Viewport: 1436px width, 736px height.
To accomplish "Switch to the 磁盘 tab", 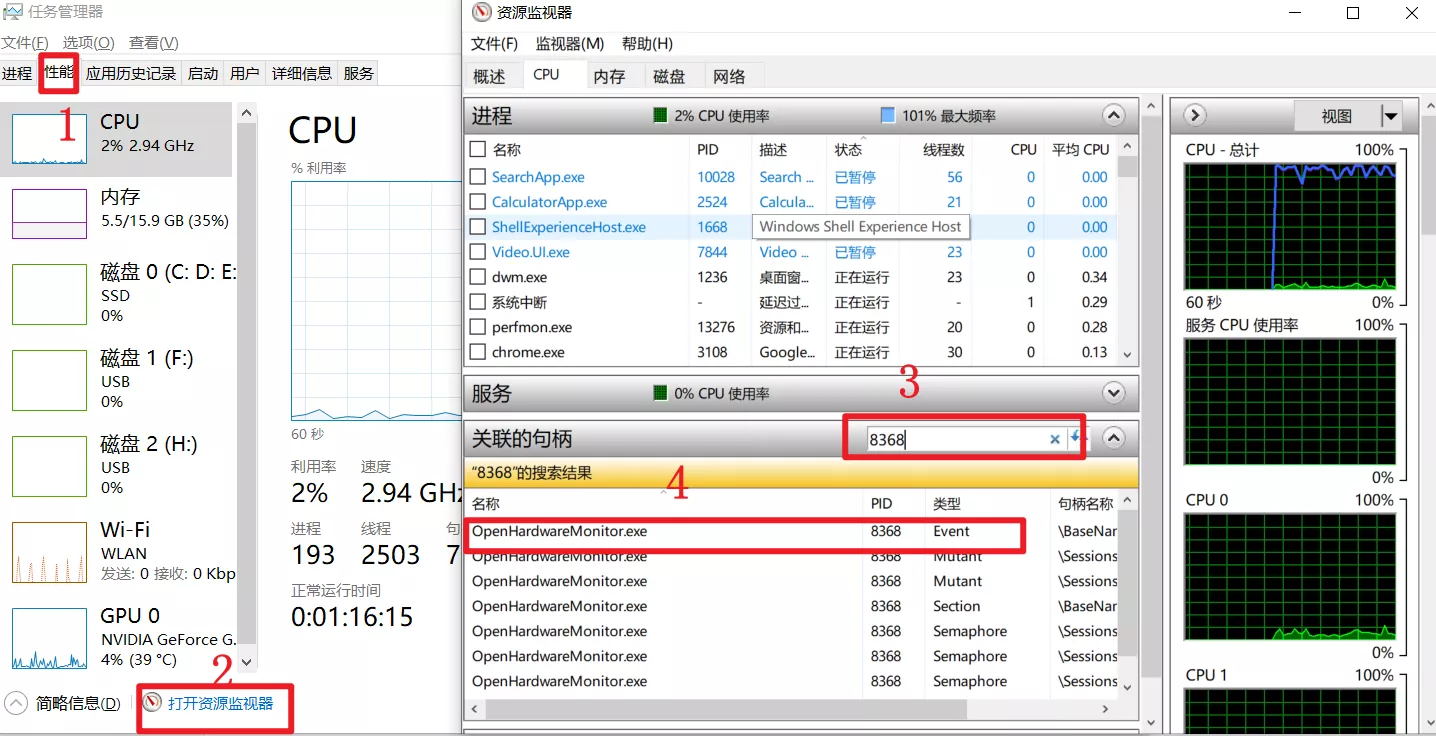I will point(669,77).
